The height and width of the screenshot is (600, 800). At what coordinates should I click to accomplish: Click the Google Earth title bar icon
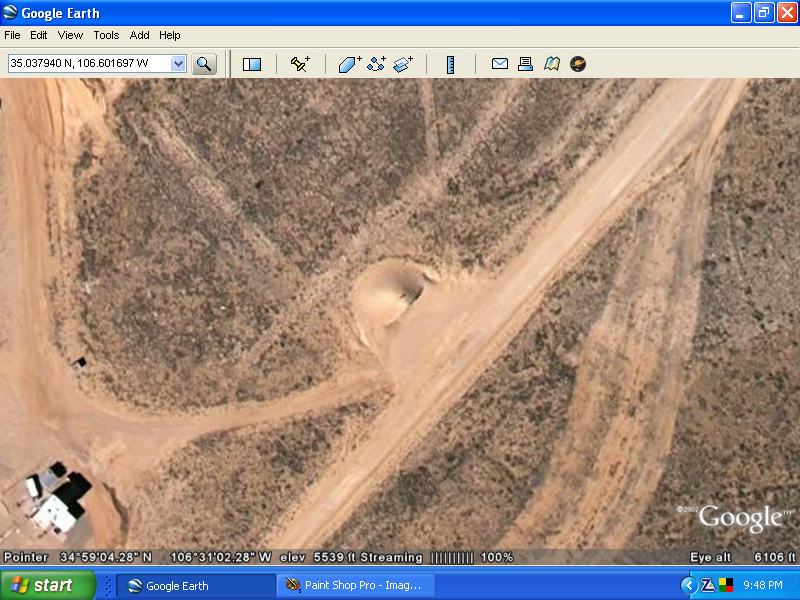click(x=10, y=13)
